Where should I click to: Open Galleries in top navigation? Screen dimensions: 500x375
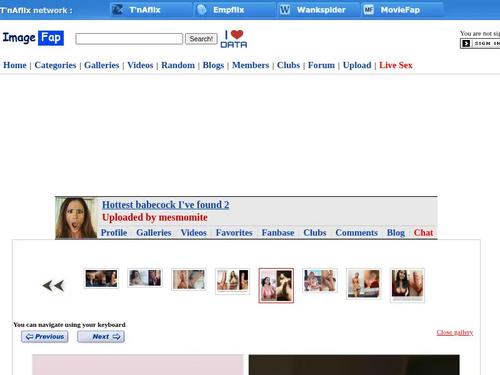pos(102,65)
